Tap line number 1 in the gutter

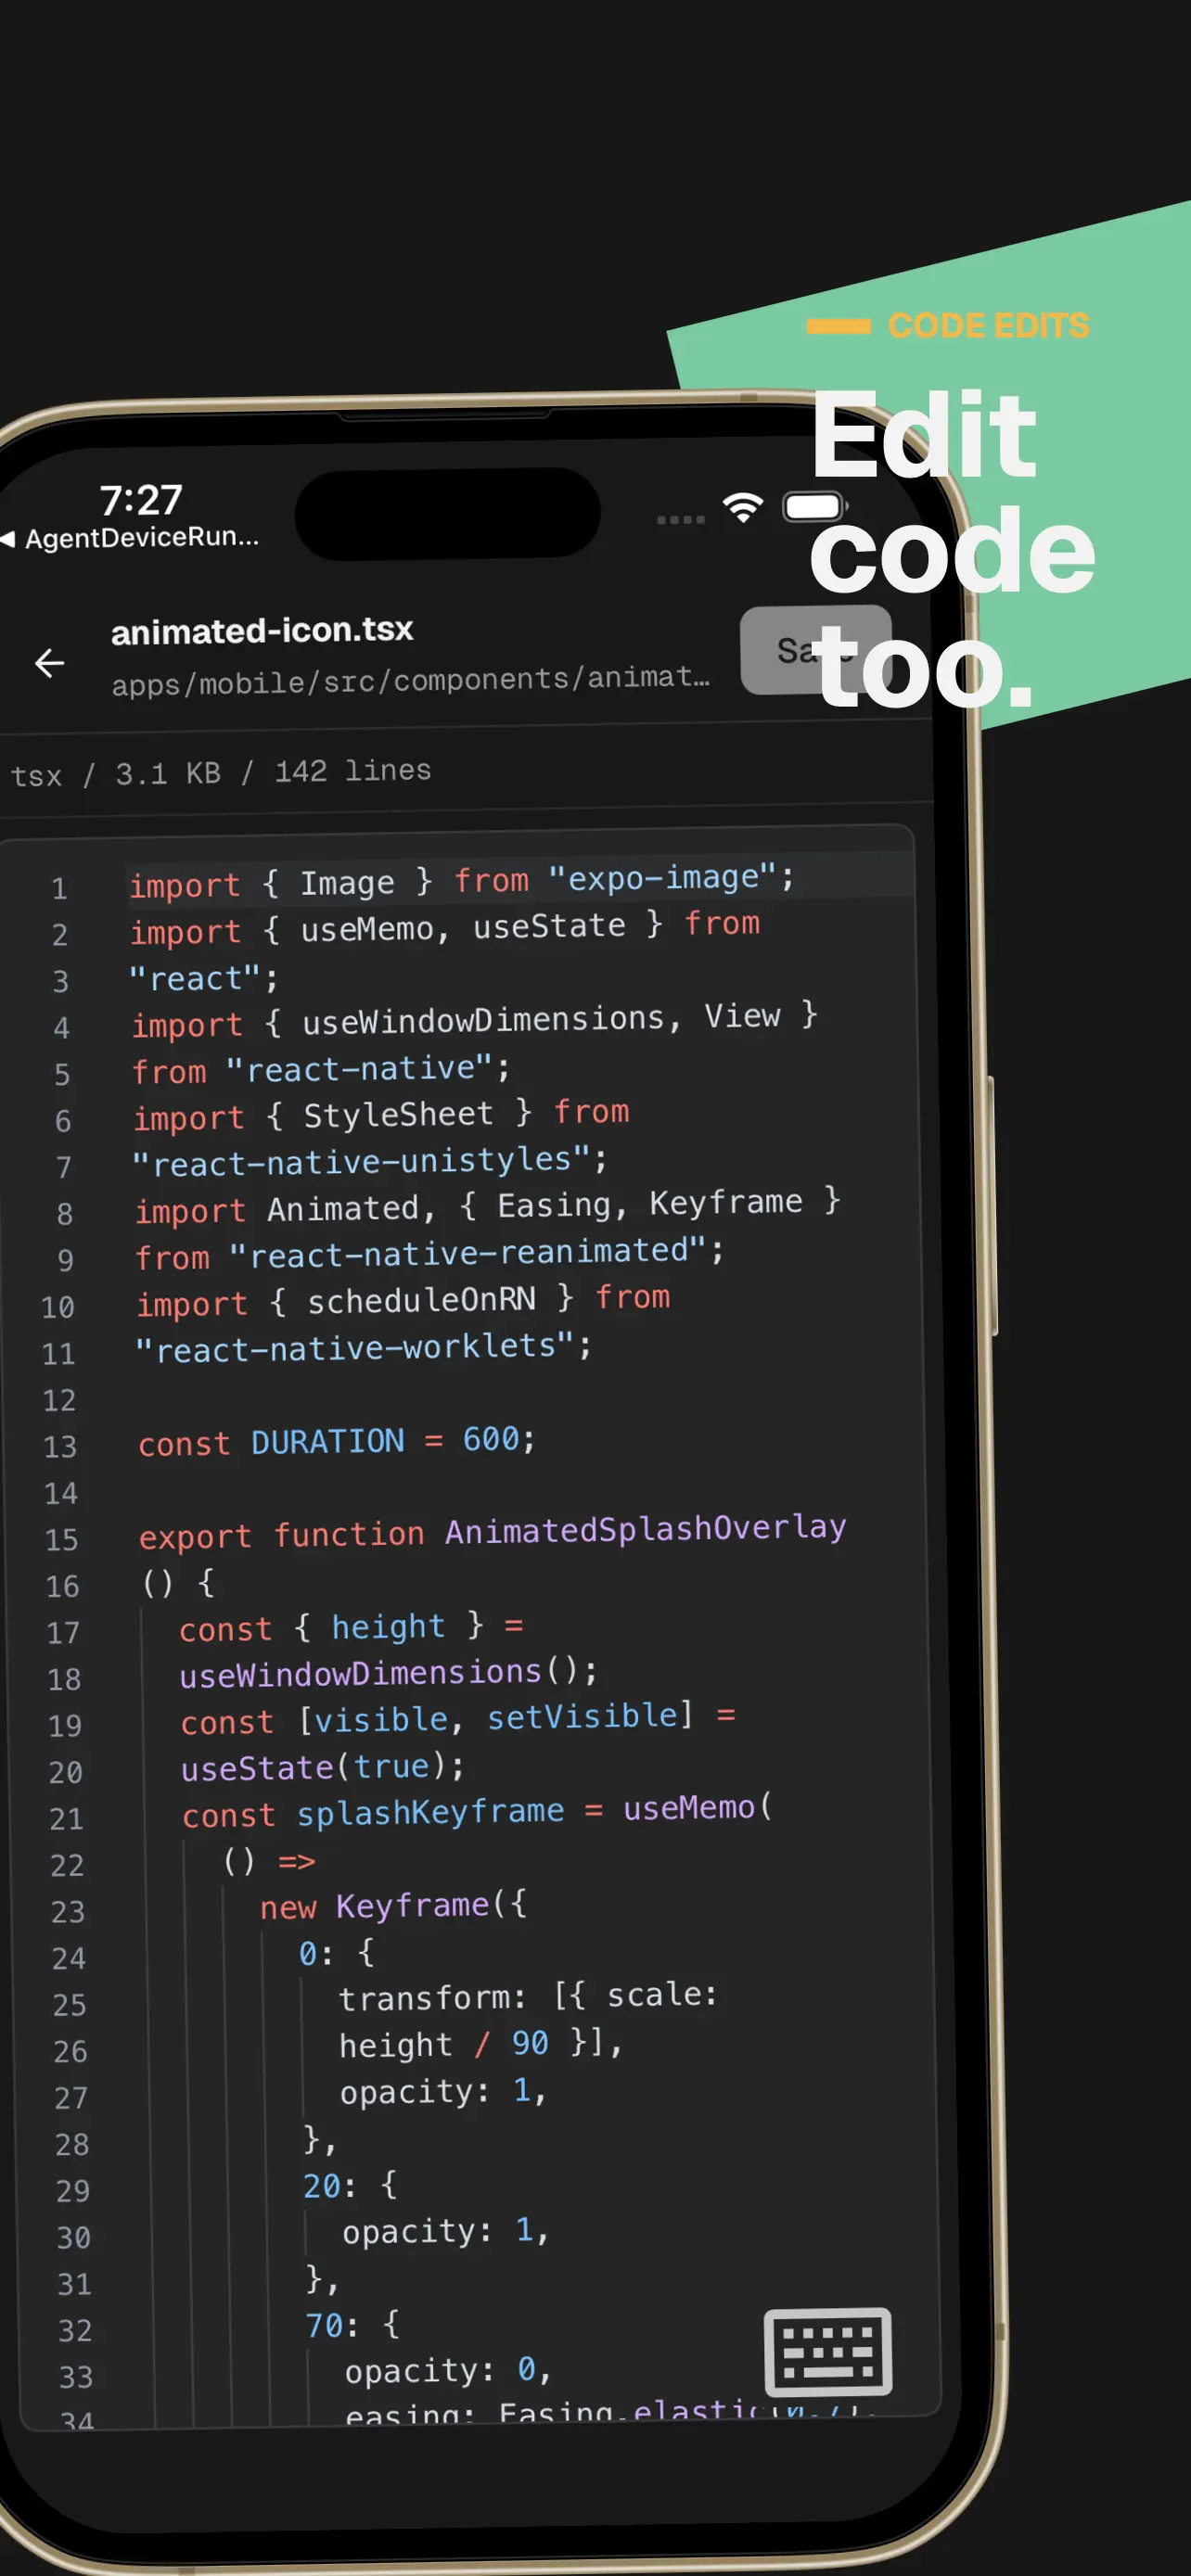pyautogui.click(x=59, y=888)
